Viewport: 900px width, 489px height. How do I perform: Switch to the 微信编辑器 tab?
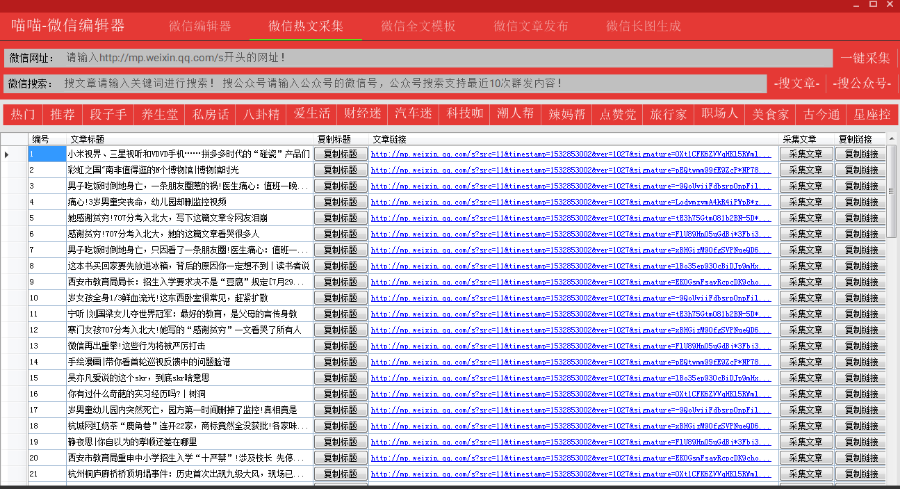[x=200, y=26]
